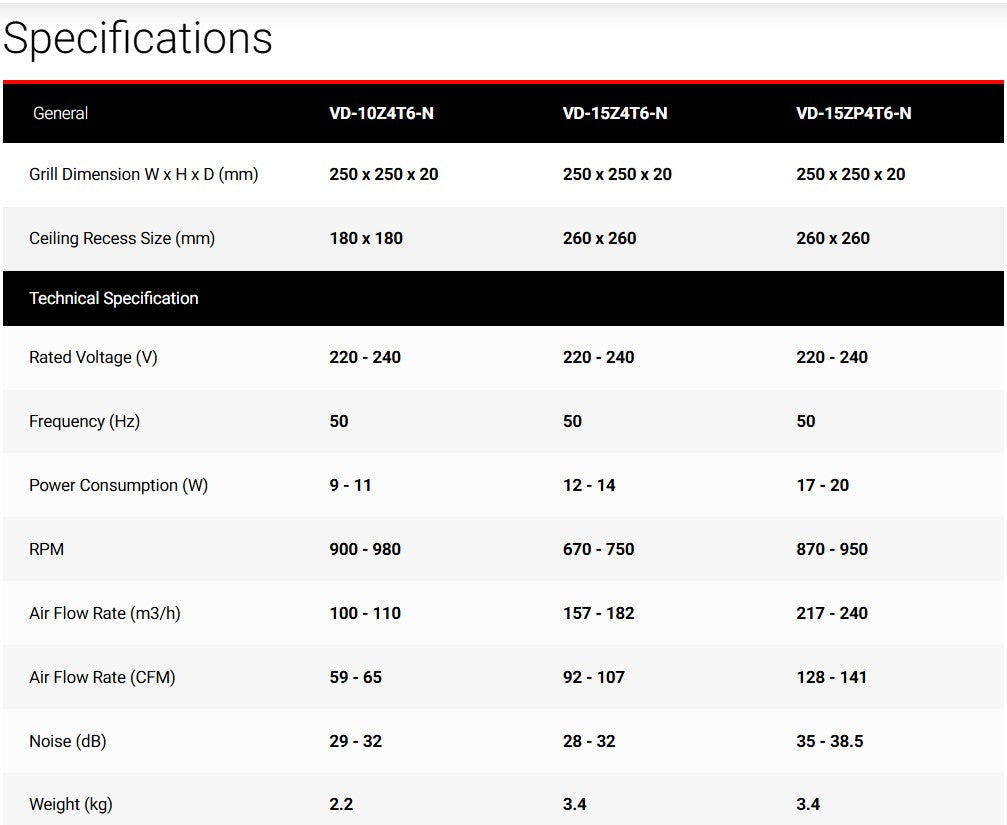This screenshot has width=1007, height=825.
Task: Click the General section header label
Action: pos(60,113)
